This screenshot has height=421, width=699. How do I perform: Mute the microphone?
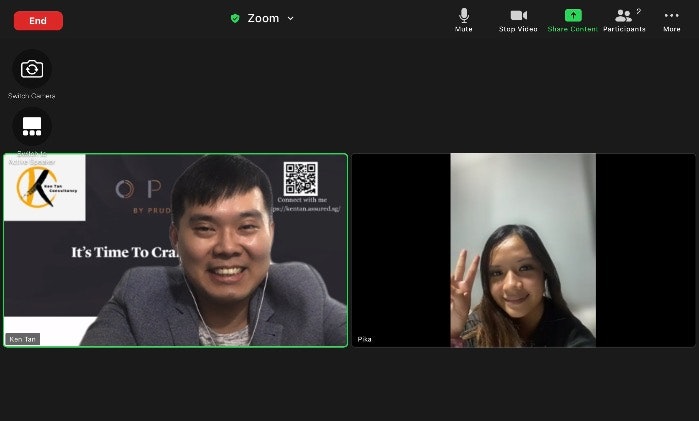(x=464, y=16)
